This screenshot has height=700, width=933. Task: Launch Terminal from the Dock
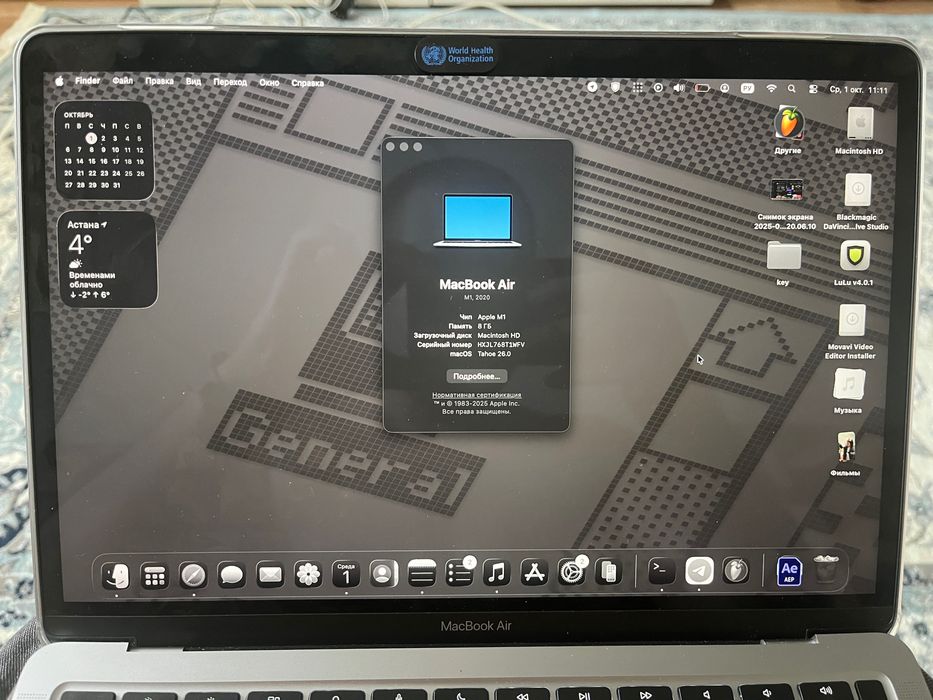click(x=661, y=570)
